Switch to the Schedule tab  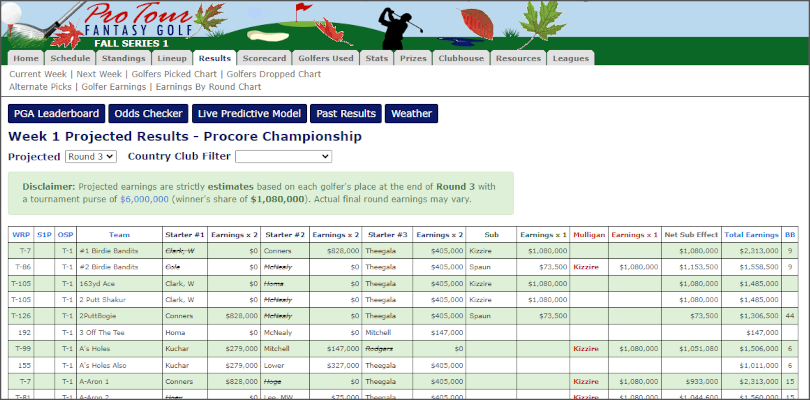[70, 58]
